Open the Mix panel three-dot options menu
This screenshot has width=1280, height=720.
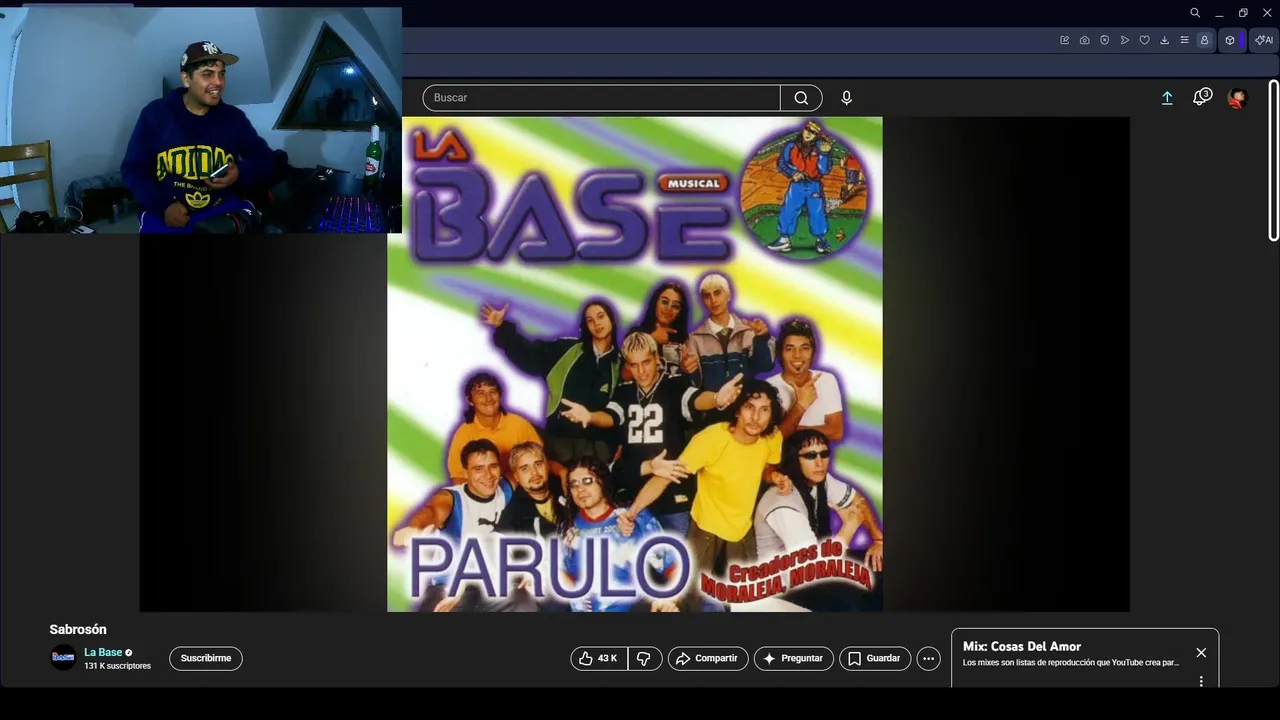[1201, 681]
